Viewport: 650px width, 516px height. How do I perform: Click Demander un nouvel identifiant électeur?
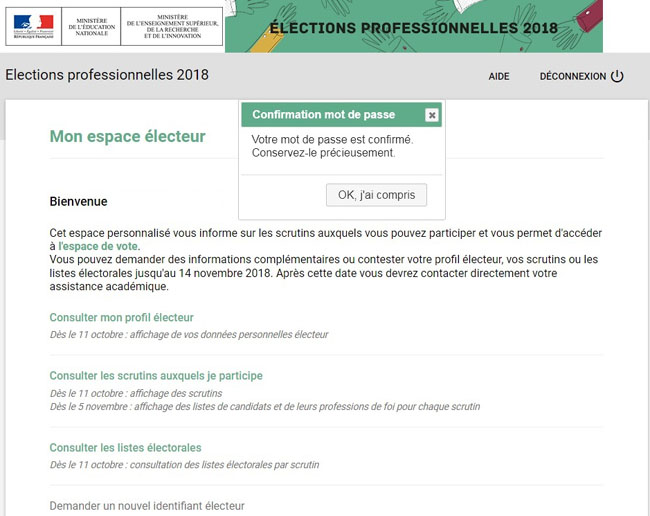[x=147, y=506]
